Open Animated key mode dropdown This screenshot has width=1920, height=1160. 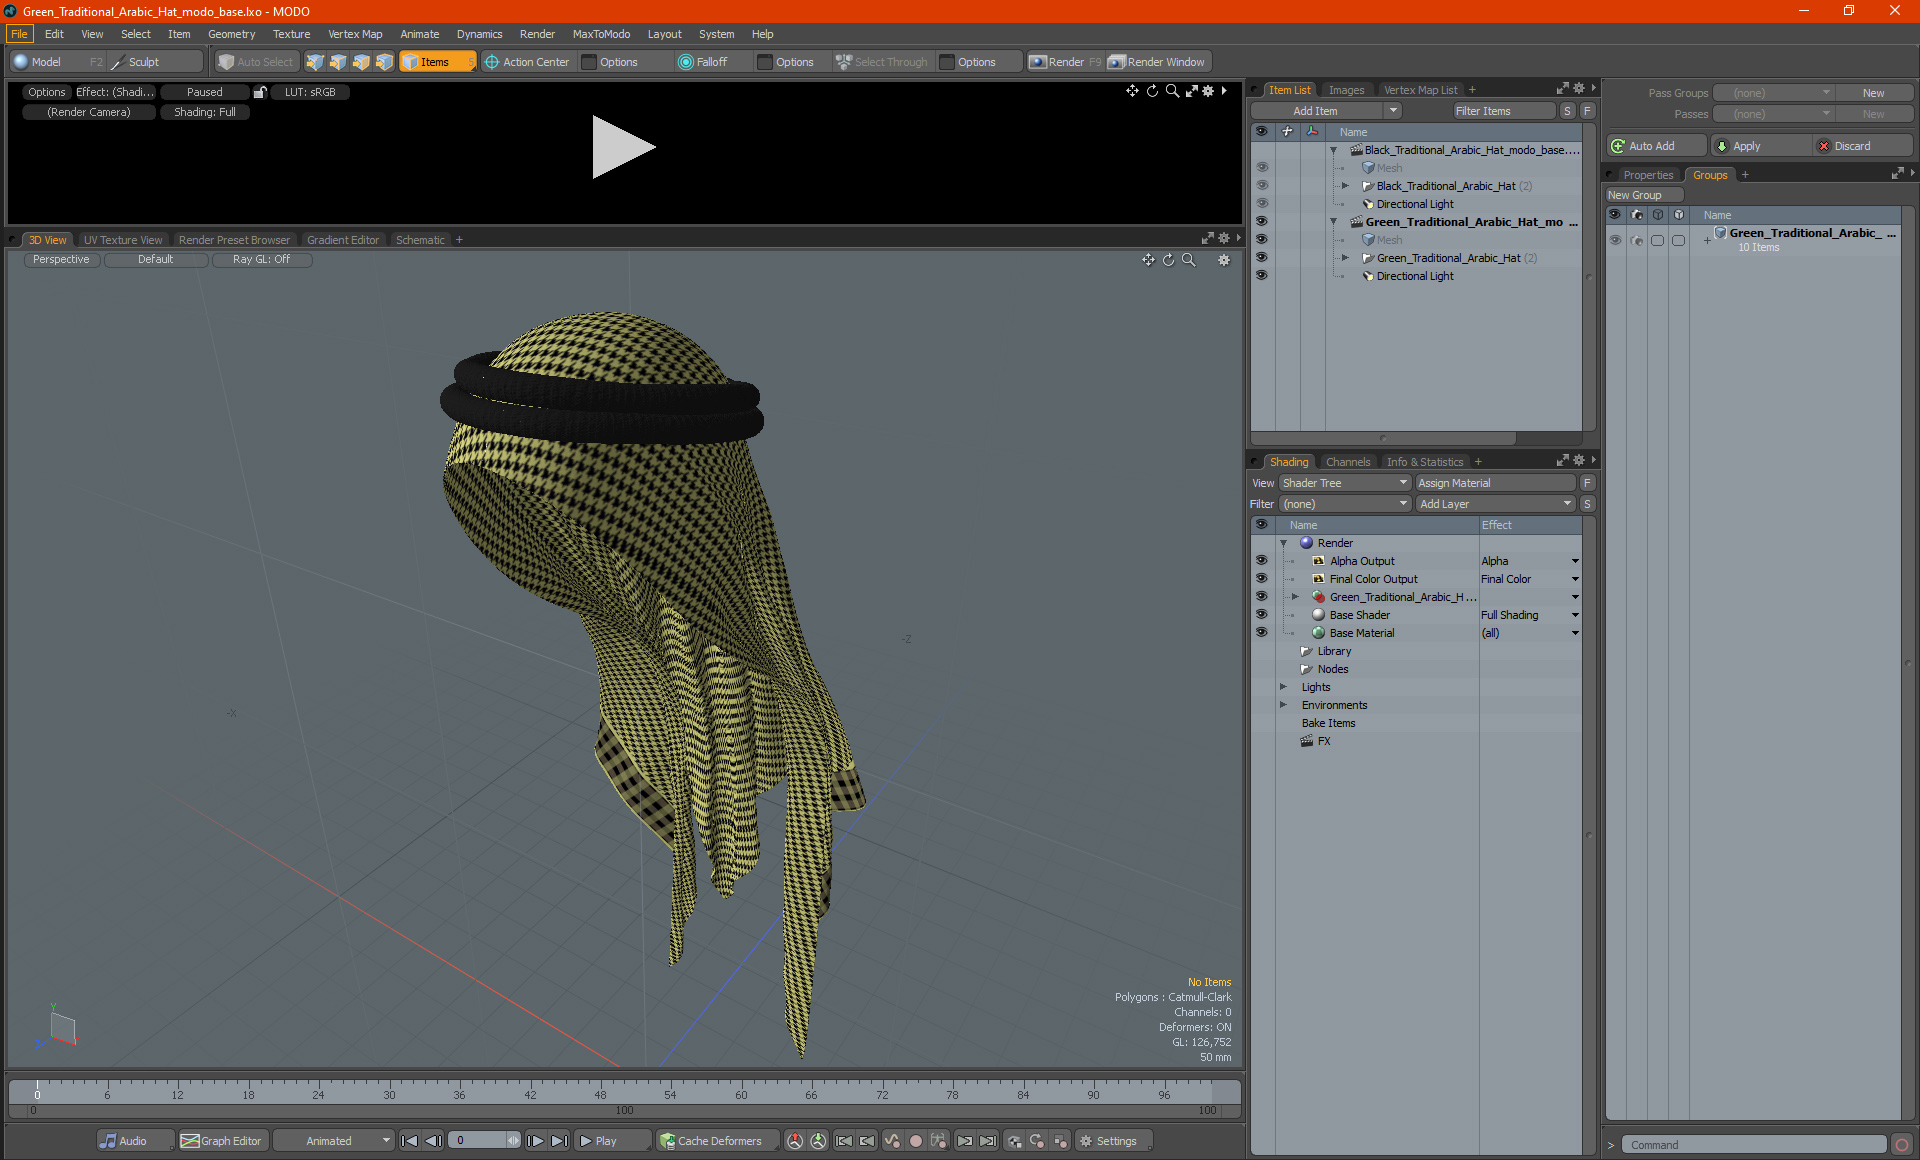click(334, 1141)
